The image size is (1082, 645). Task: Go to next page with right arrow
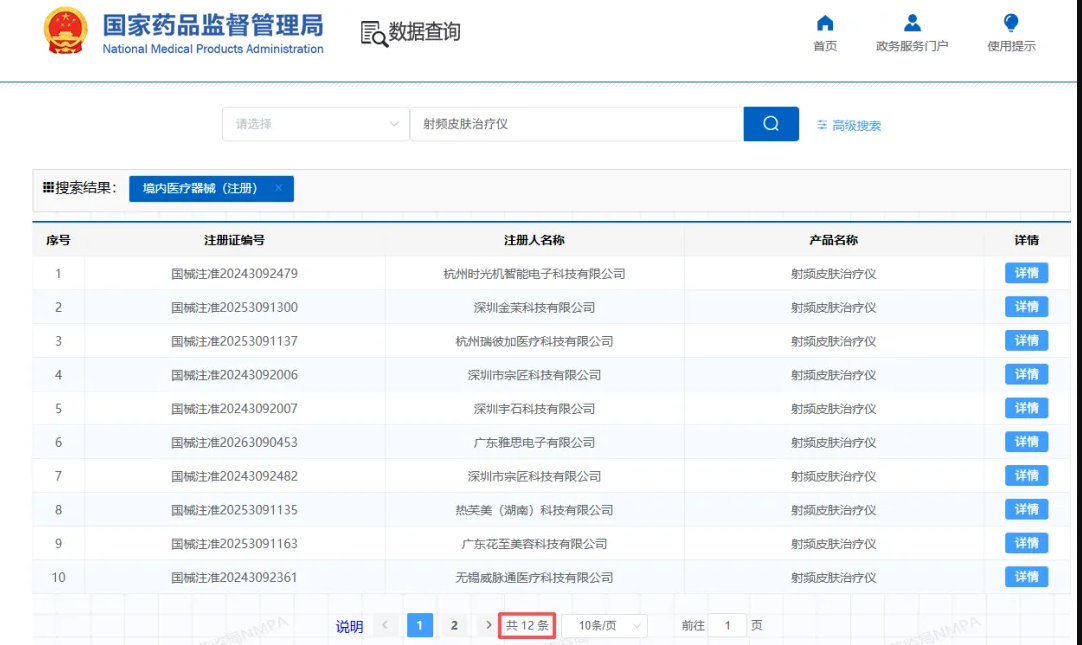(x=488, y=626)
